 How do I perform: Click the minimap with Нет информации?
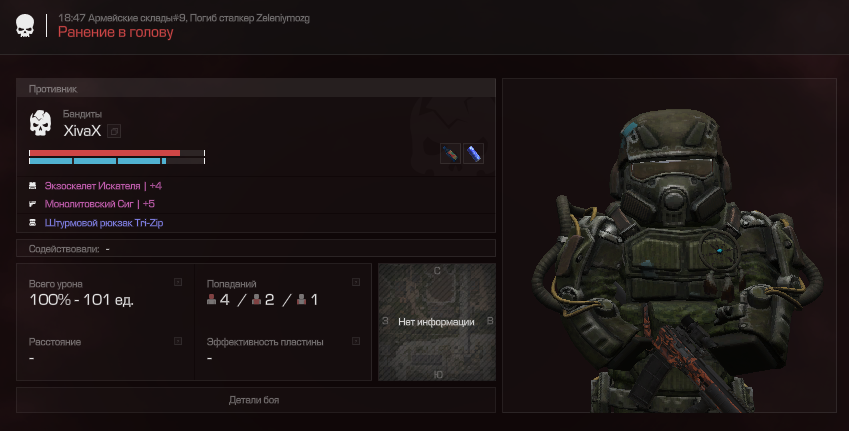tap(436, 322)
